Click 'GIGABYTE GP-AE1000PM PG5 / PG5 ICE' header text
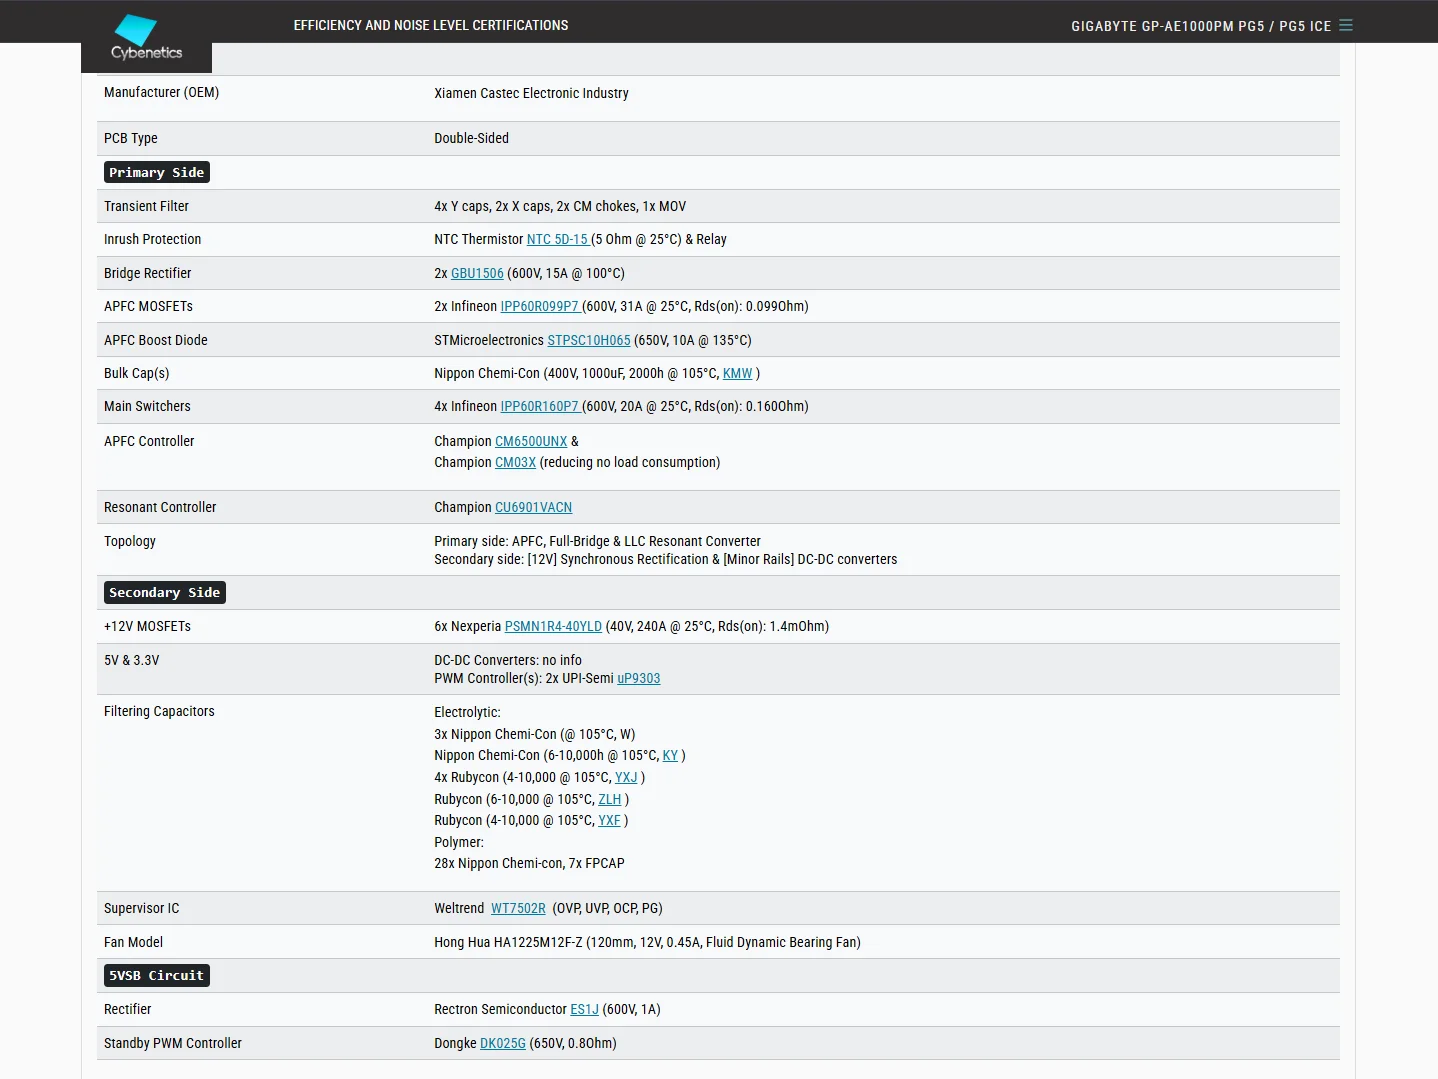The image size is (1438, 1079). [1201, 26]
